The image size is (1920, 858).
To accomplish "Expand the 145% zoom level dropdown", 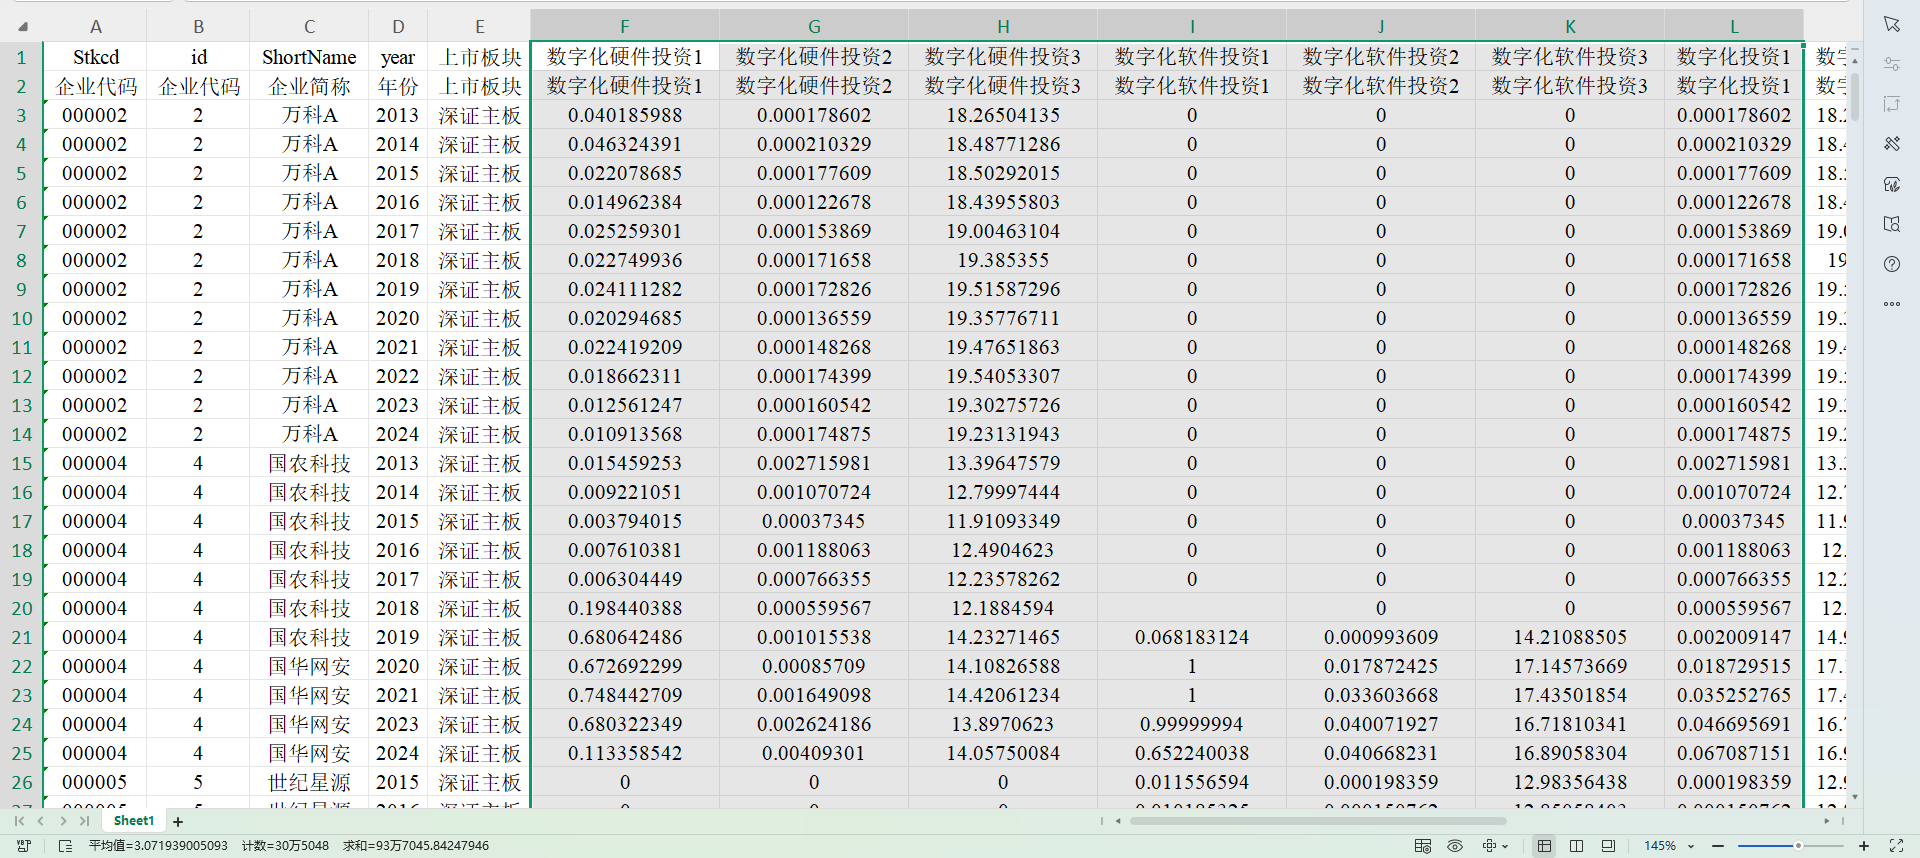I will (x=1691, y=846).
